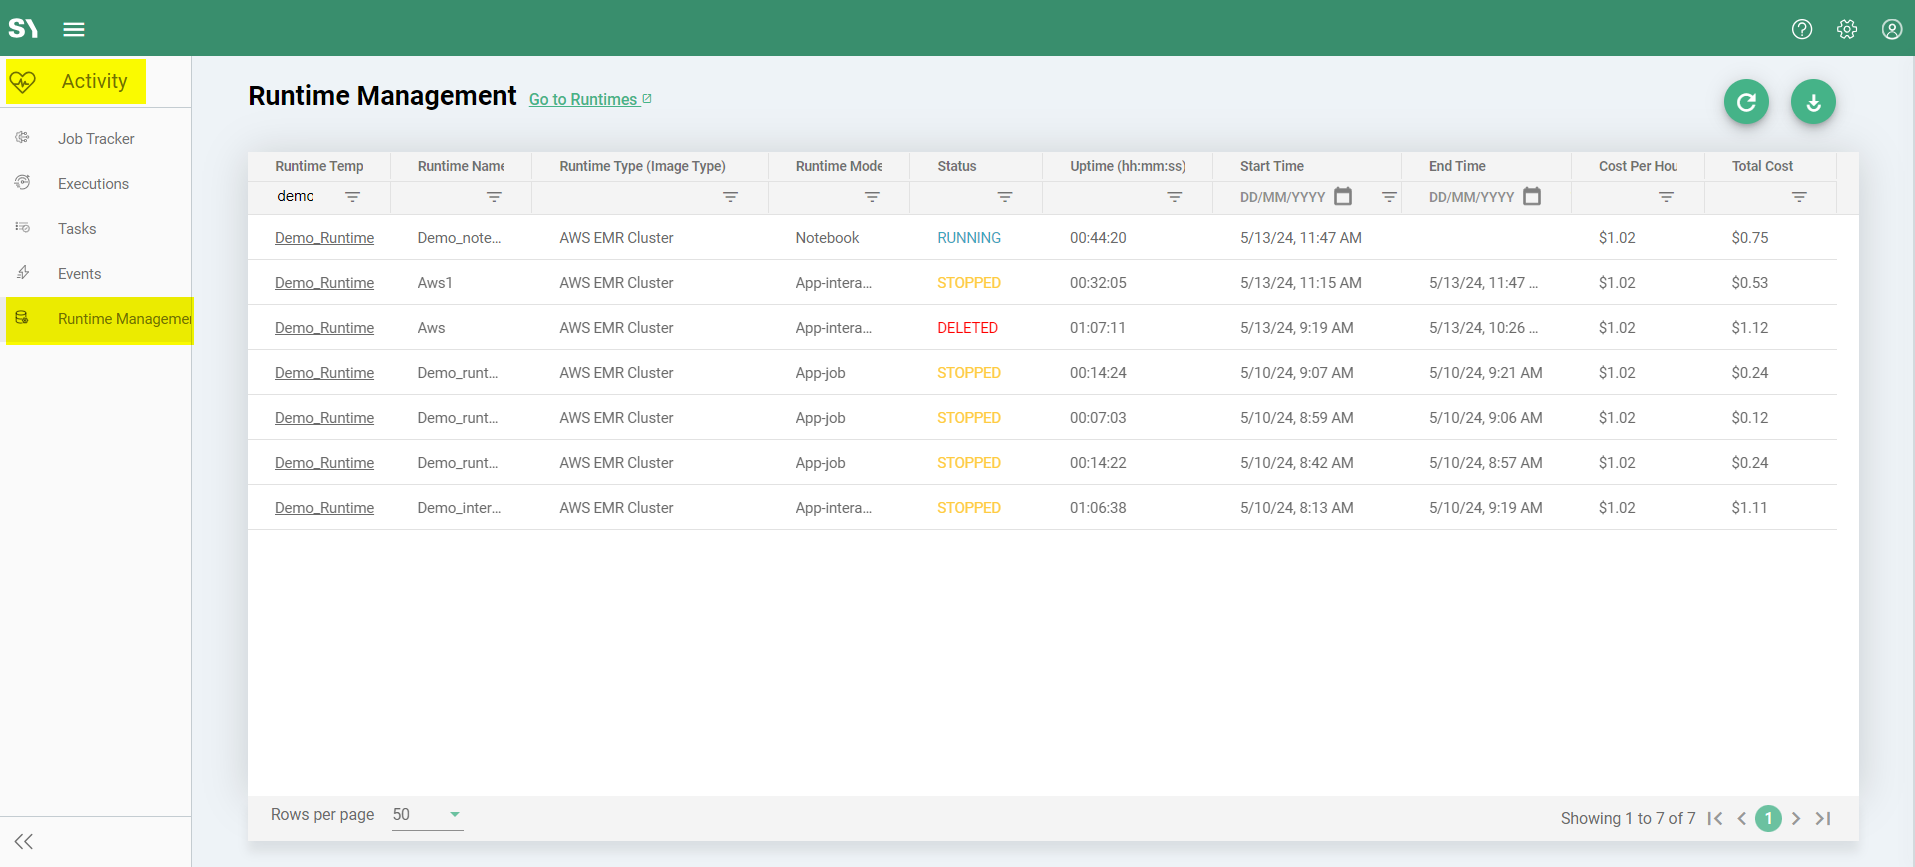Viewport: 1915px width, 867px height.
Task: Toggle the hamburger menu icon
Action: 74,29
